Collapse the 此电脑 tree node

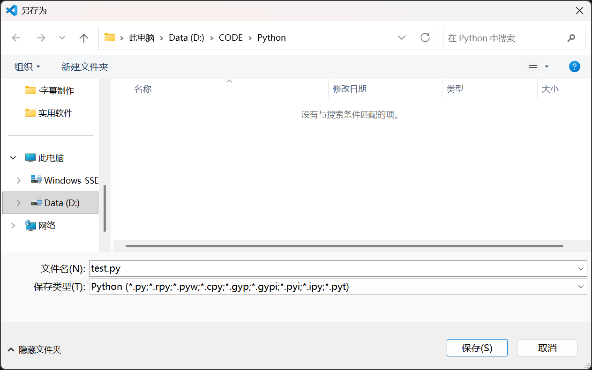coord(13,157)
